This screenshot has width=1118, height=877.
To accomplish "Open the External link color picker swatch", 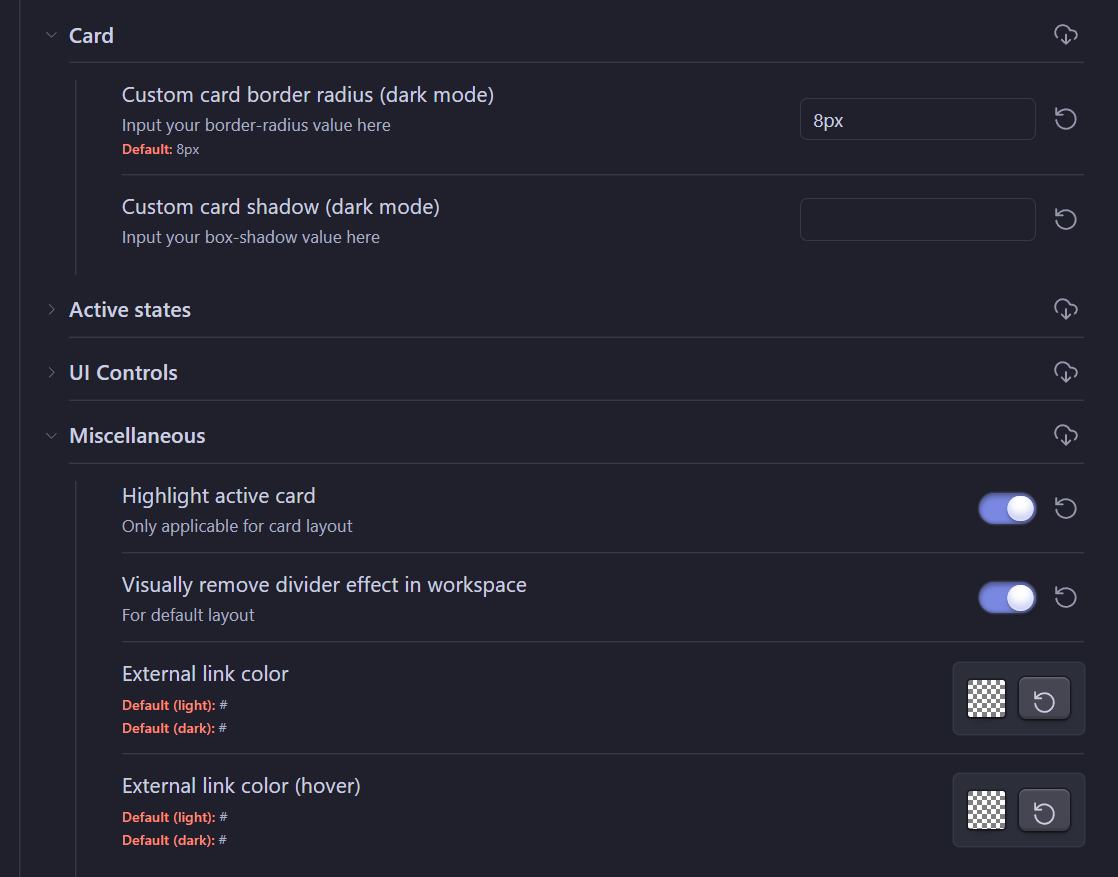I will 985,699.
